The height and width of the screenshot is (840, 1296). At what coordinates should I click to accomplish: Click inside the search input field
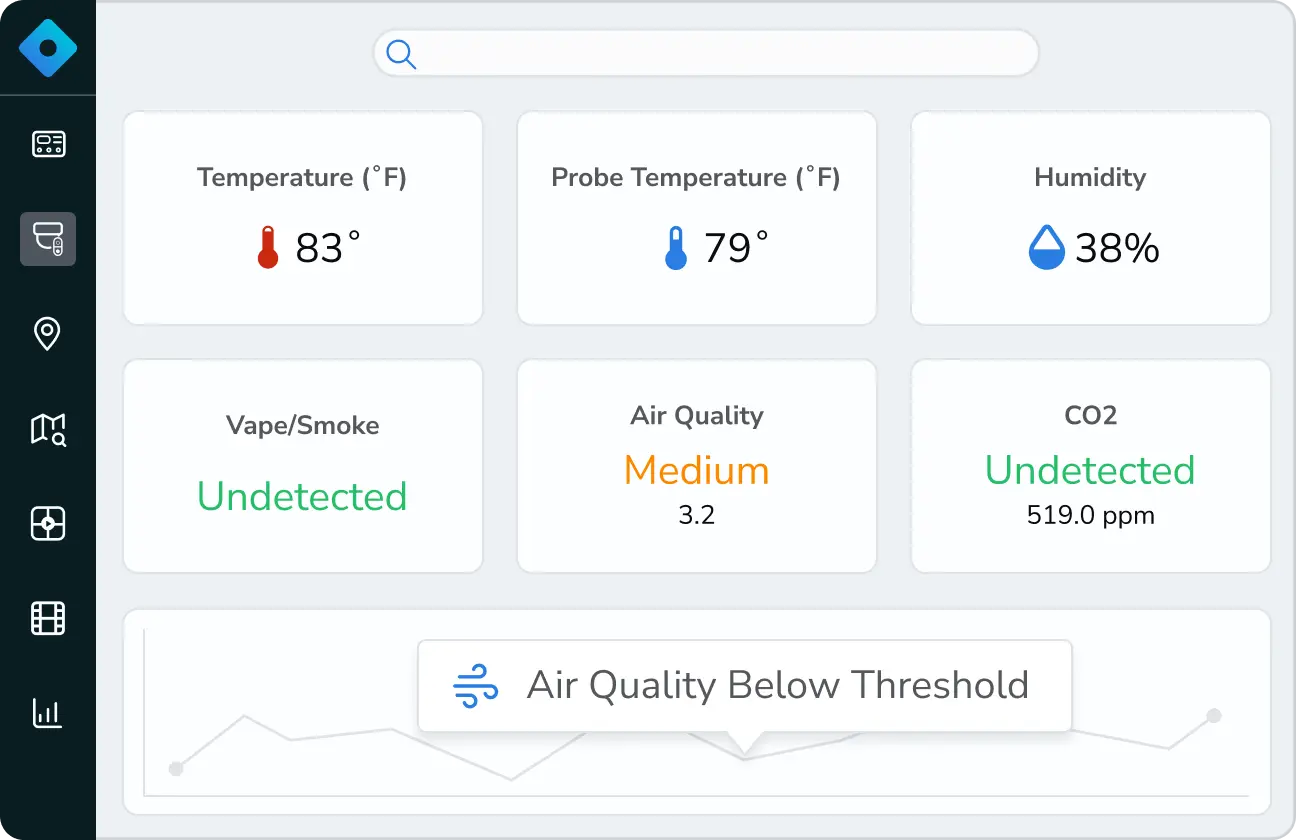[x=706, y=52]
